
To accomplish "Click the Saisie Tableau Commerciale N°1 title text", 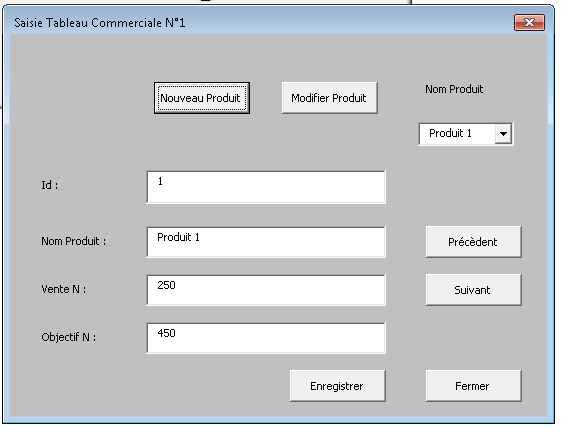I will point(100,23).
